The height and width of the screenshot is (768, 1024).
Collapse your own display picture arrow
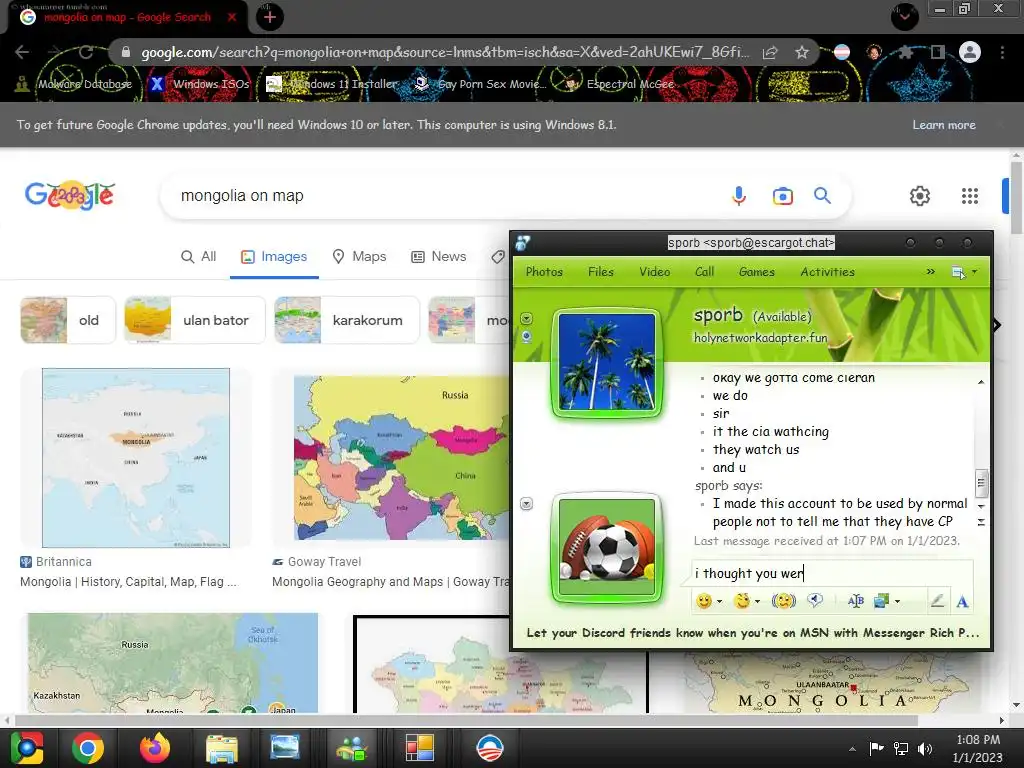pos(526,504)
